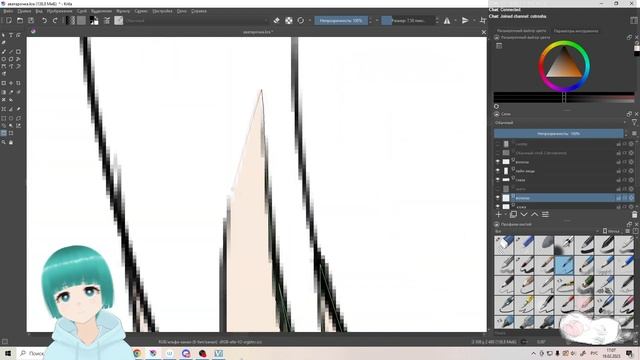Open the layer filter funnel icon
640x360 pixels.
coord(634,122)
